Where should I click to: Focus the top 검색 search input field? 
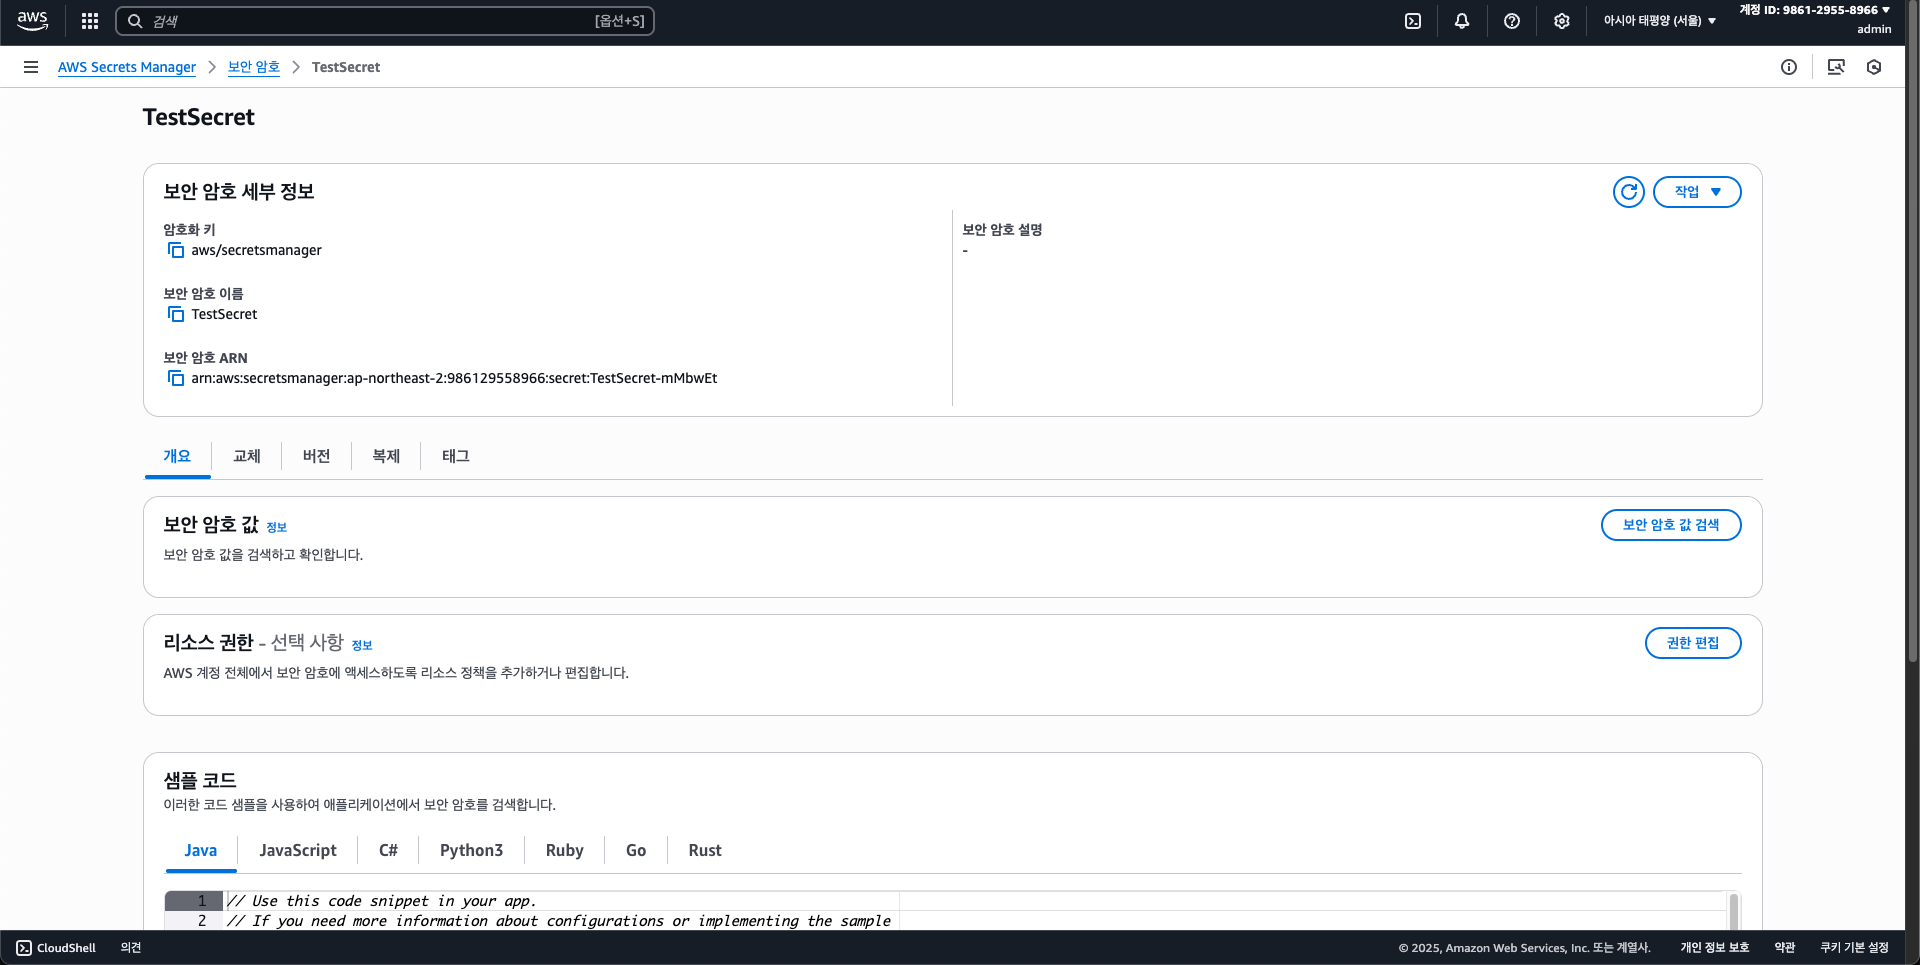pyautogui.click(x=385, y=21)
